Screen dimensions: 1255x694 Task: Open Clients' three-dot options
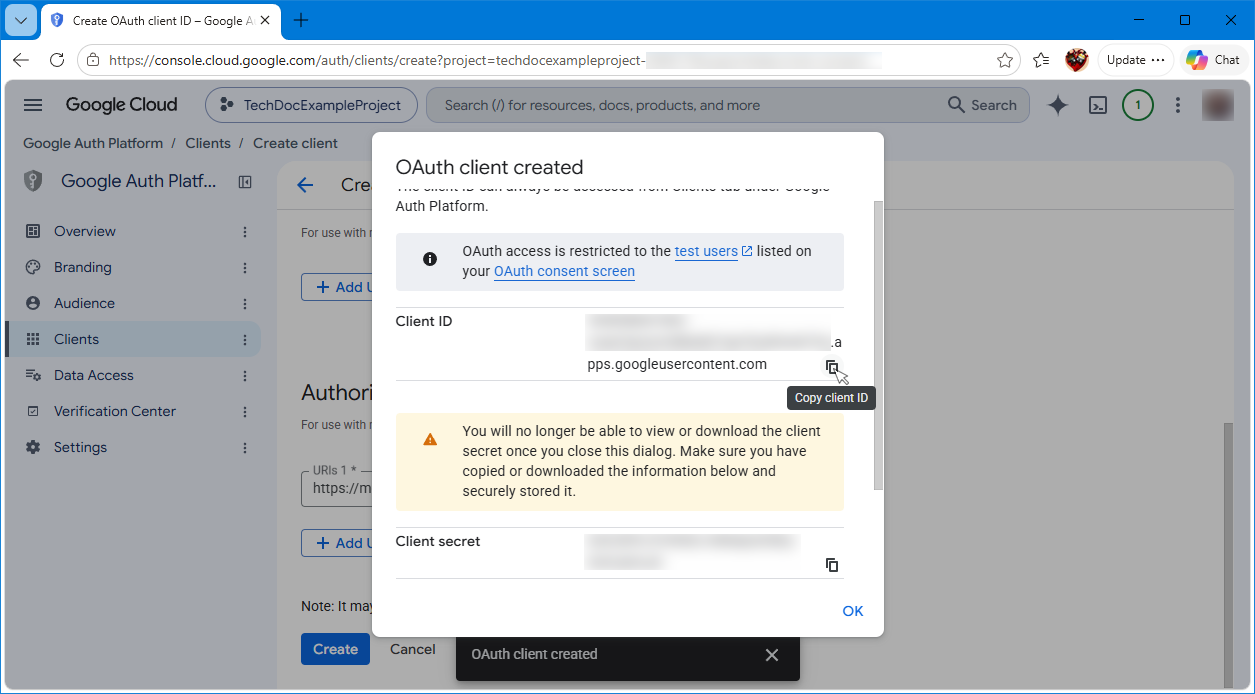(x=245, y=340)
